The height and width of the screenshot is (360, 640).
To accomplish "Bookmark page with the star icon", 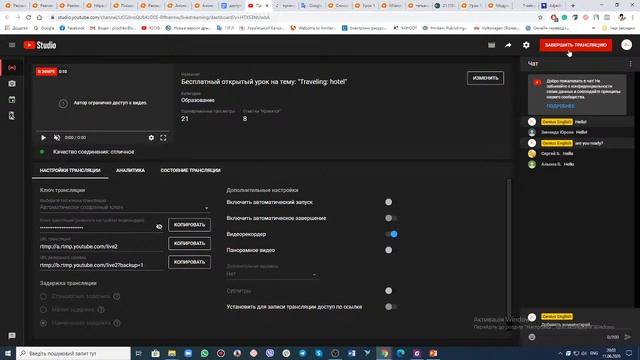I will point(540,18).
